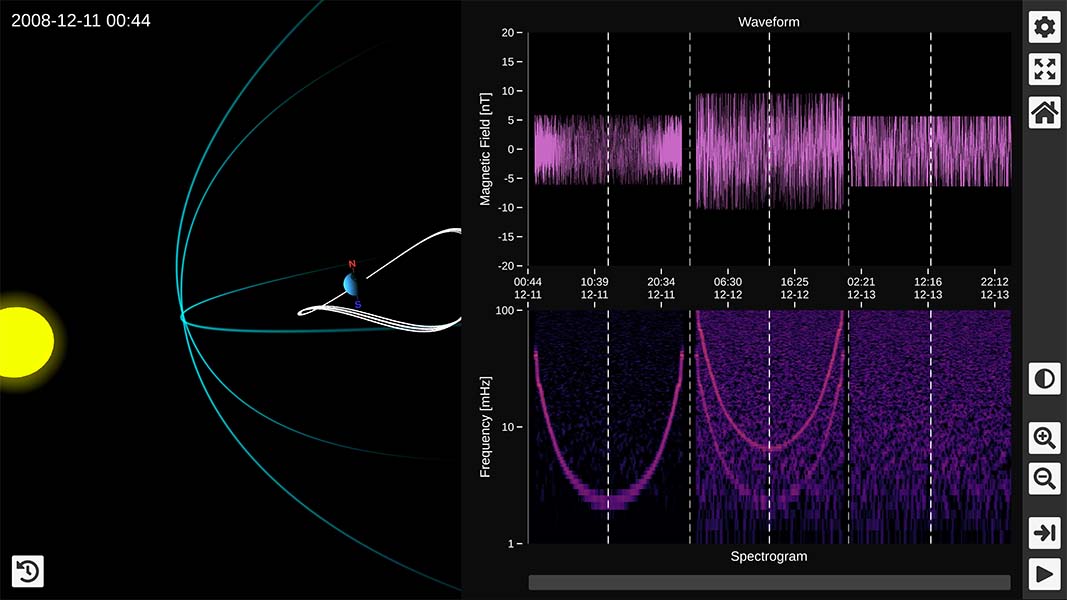The image size is (1067, 600).
Task: Click the Spectrogram panel title
Action: click(x=769, y=556)
